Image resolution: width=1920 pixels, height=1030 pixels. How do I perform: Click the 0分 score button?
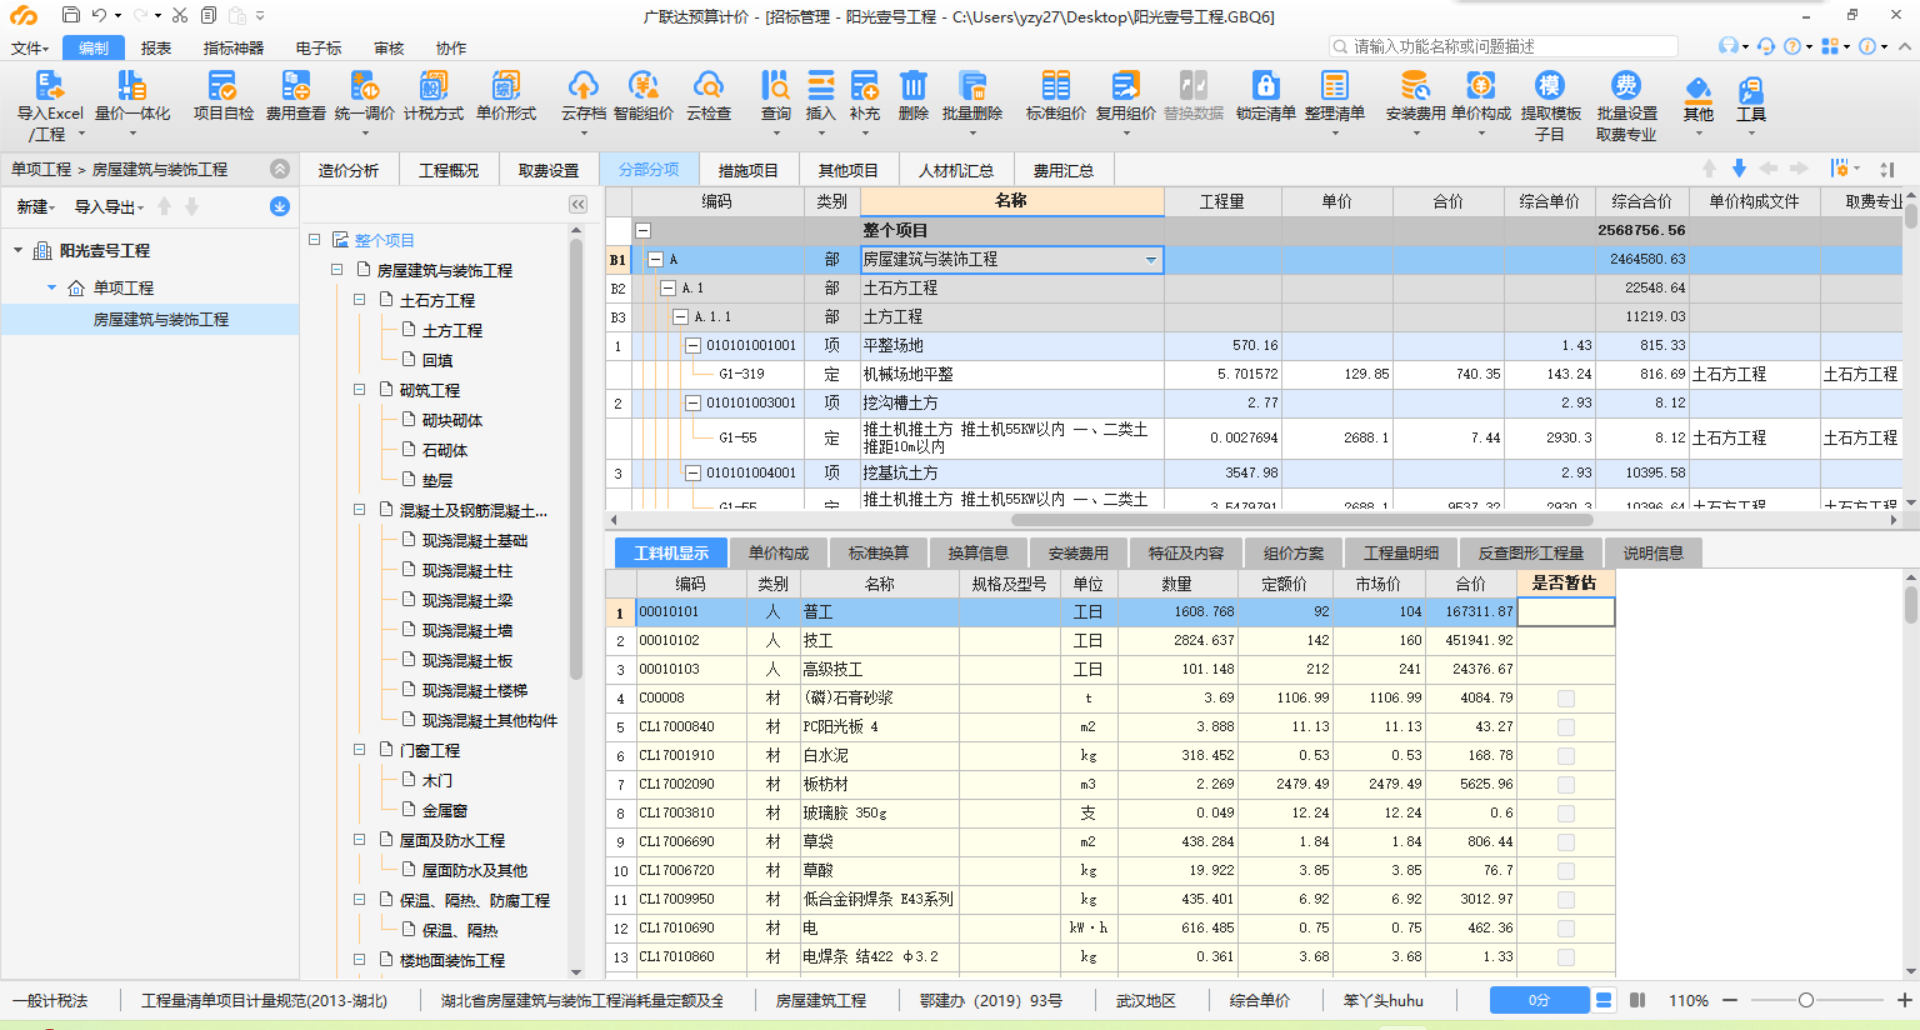tap(1538, 1000)
